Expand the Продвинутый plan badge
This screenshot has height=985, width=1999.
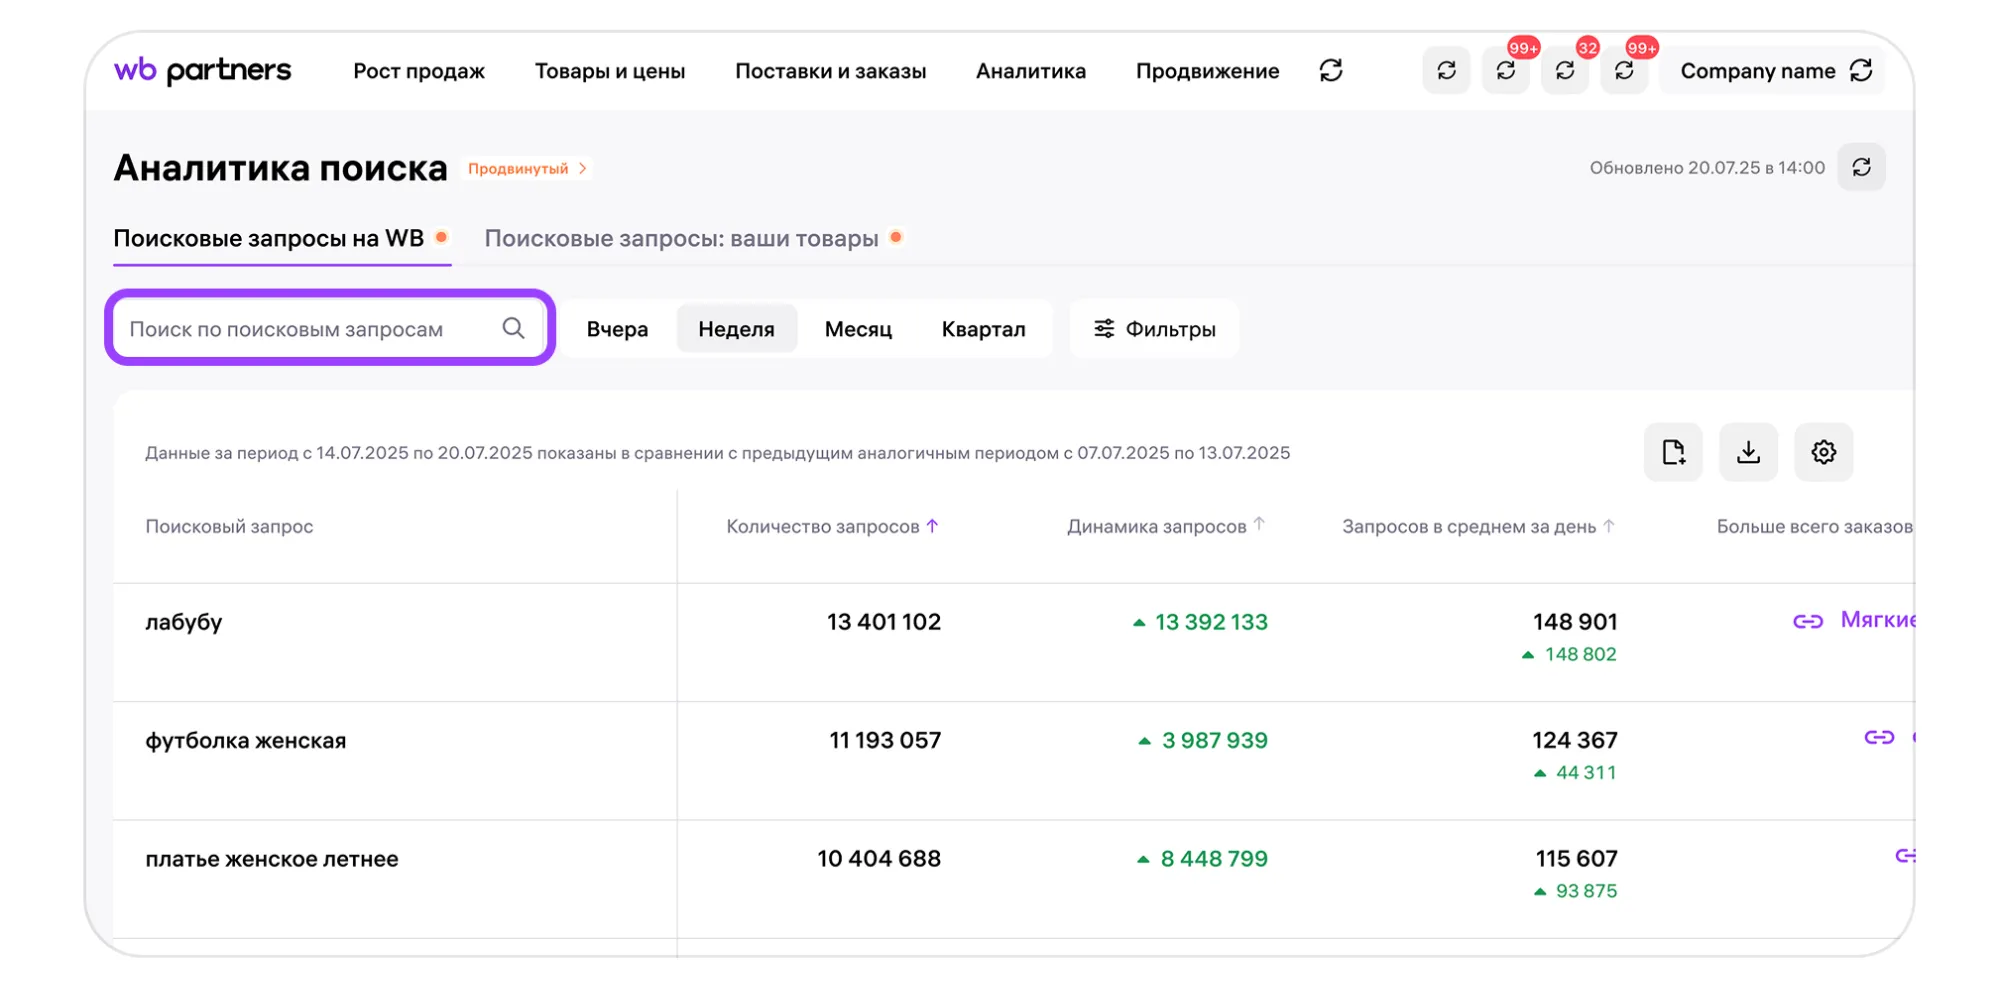click(527, 168)
